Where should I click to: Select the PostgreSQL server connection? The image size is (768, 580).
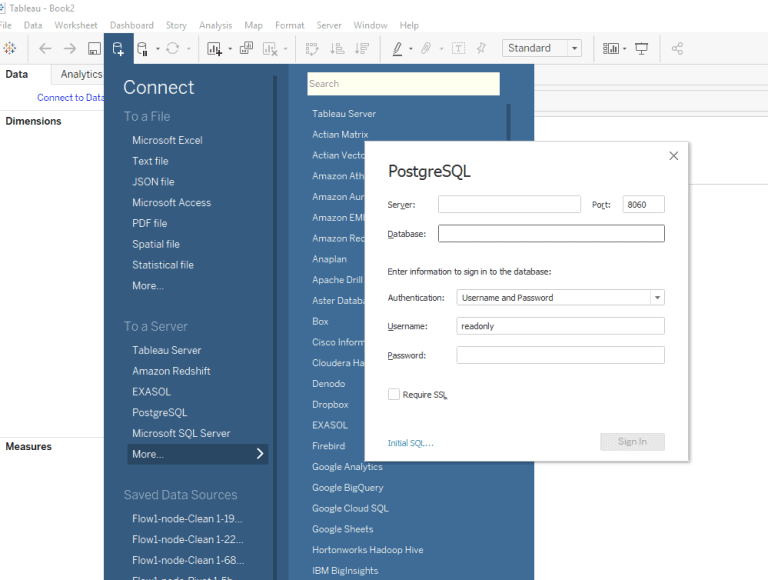pyautogui.click(x=160, y=412)
